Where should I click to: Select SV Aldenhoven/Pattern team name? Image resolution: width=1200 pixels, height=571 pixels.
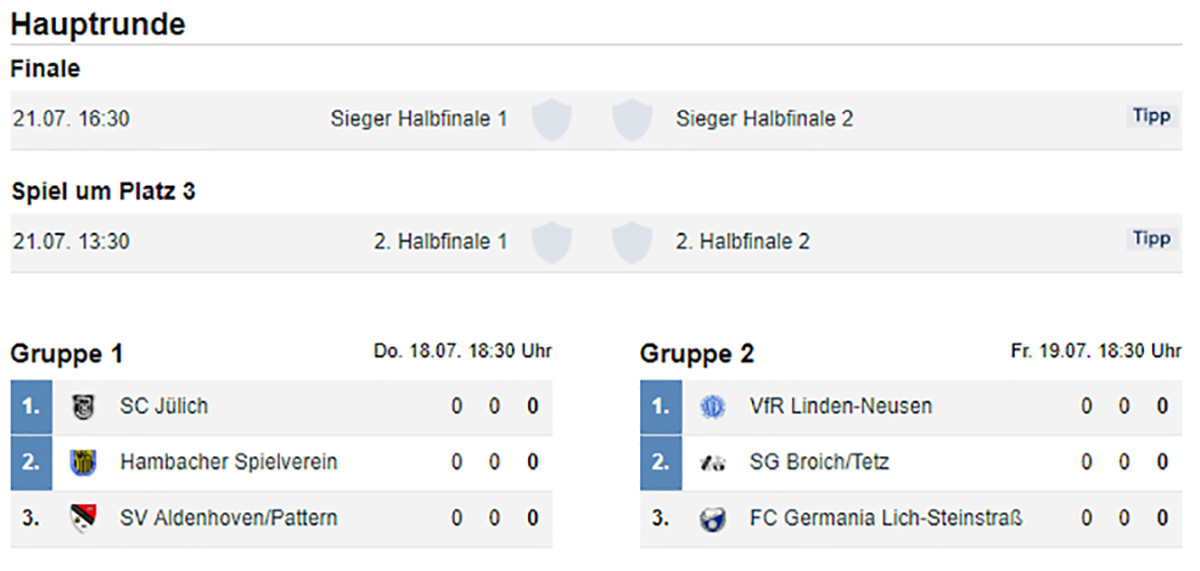coord(229,519)
